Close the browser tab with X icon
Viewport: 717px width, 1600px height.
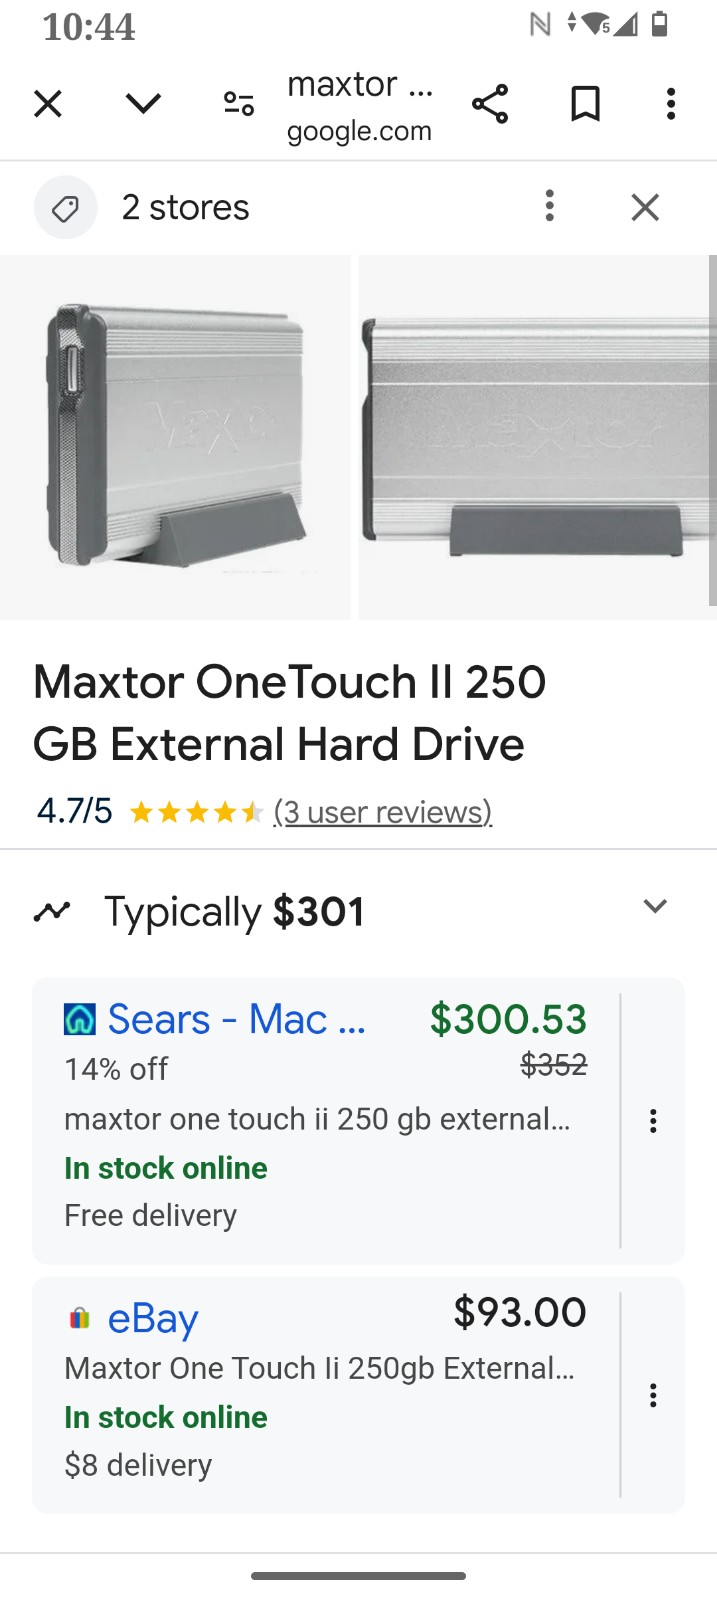48,103
